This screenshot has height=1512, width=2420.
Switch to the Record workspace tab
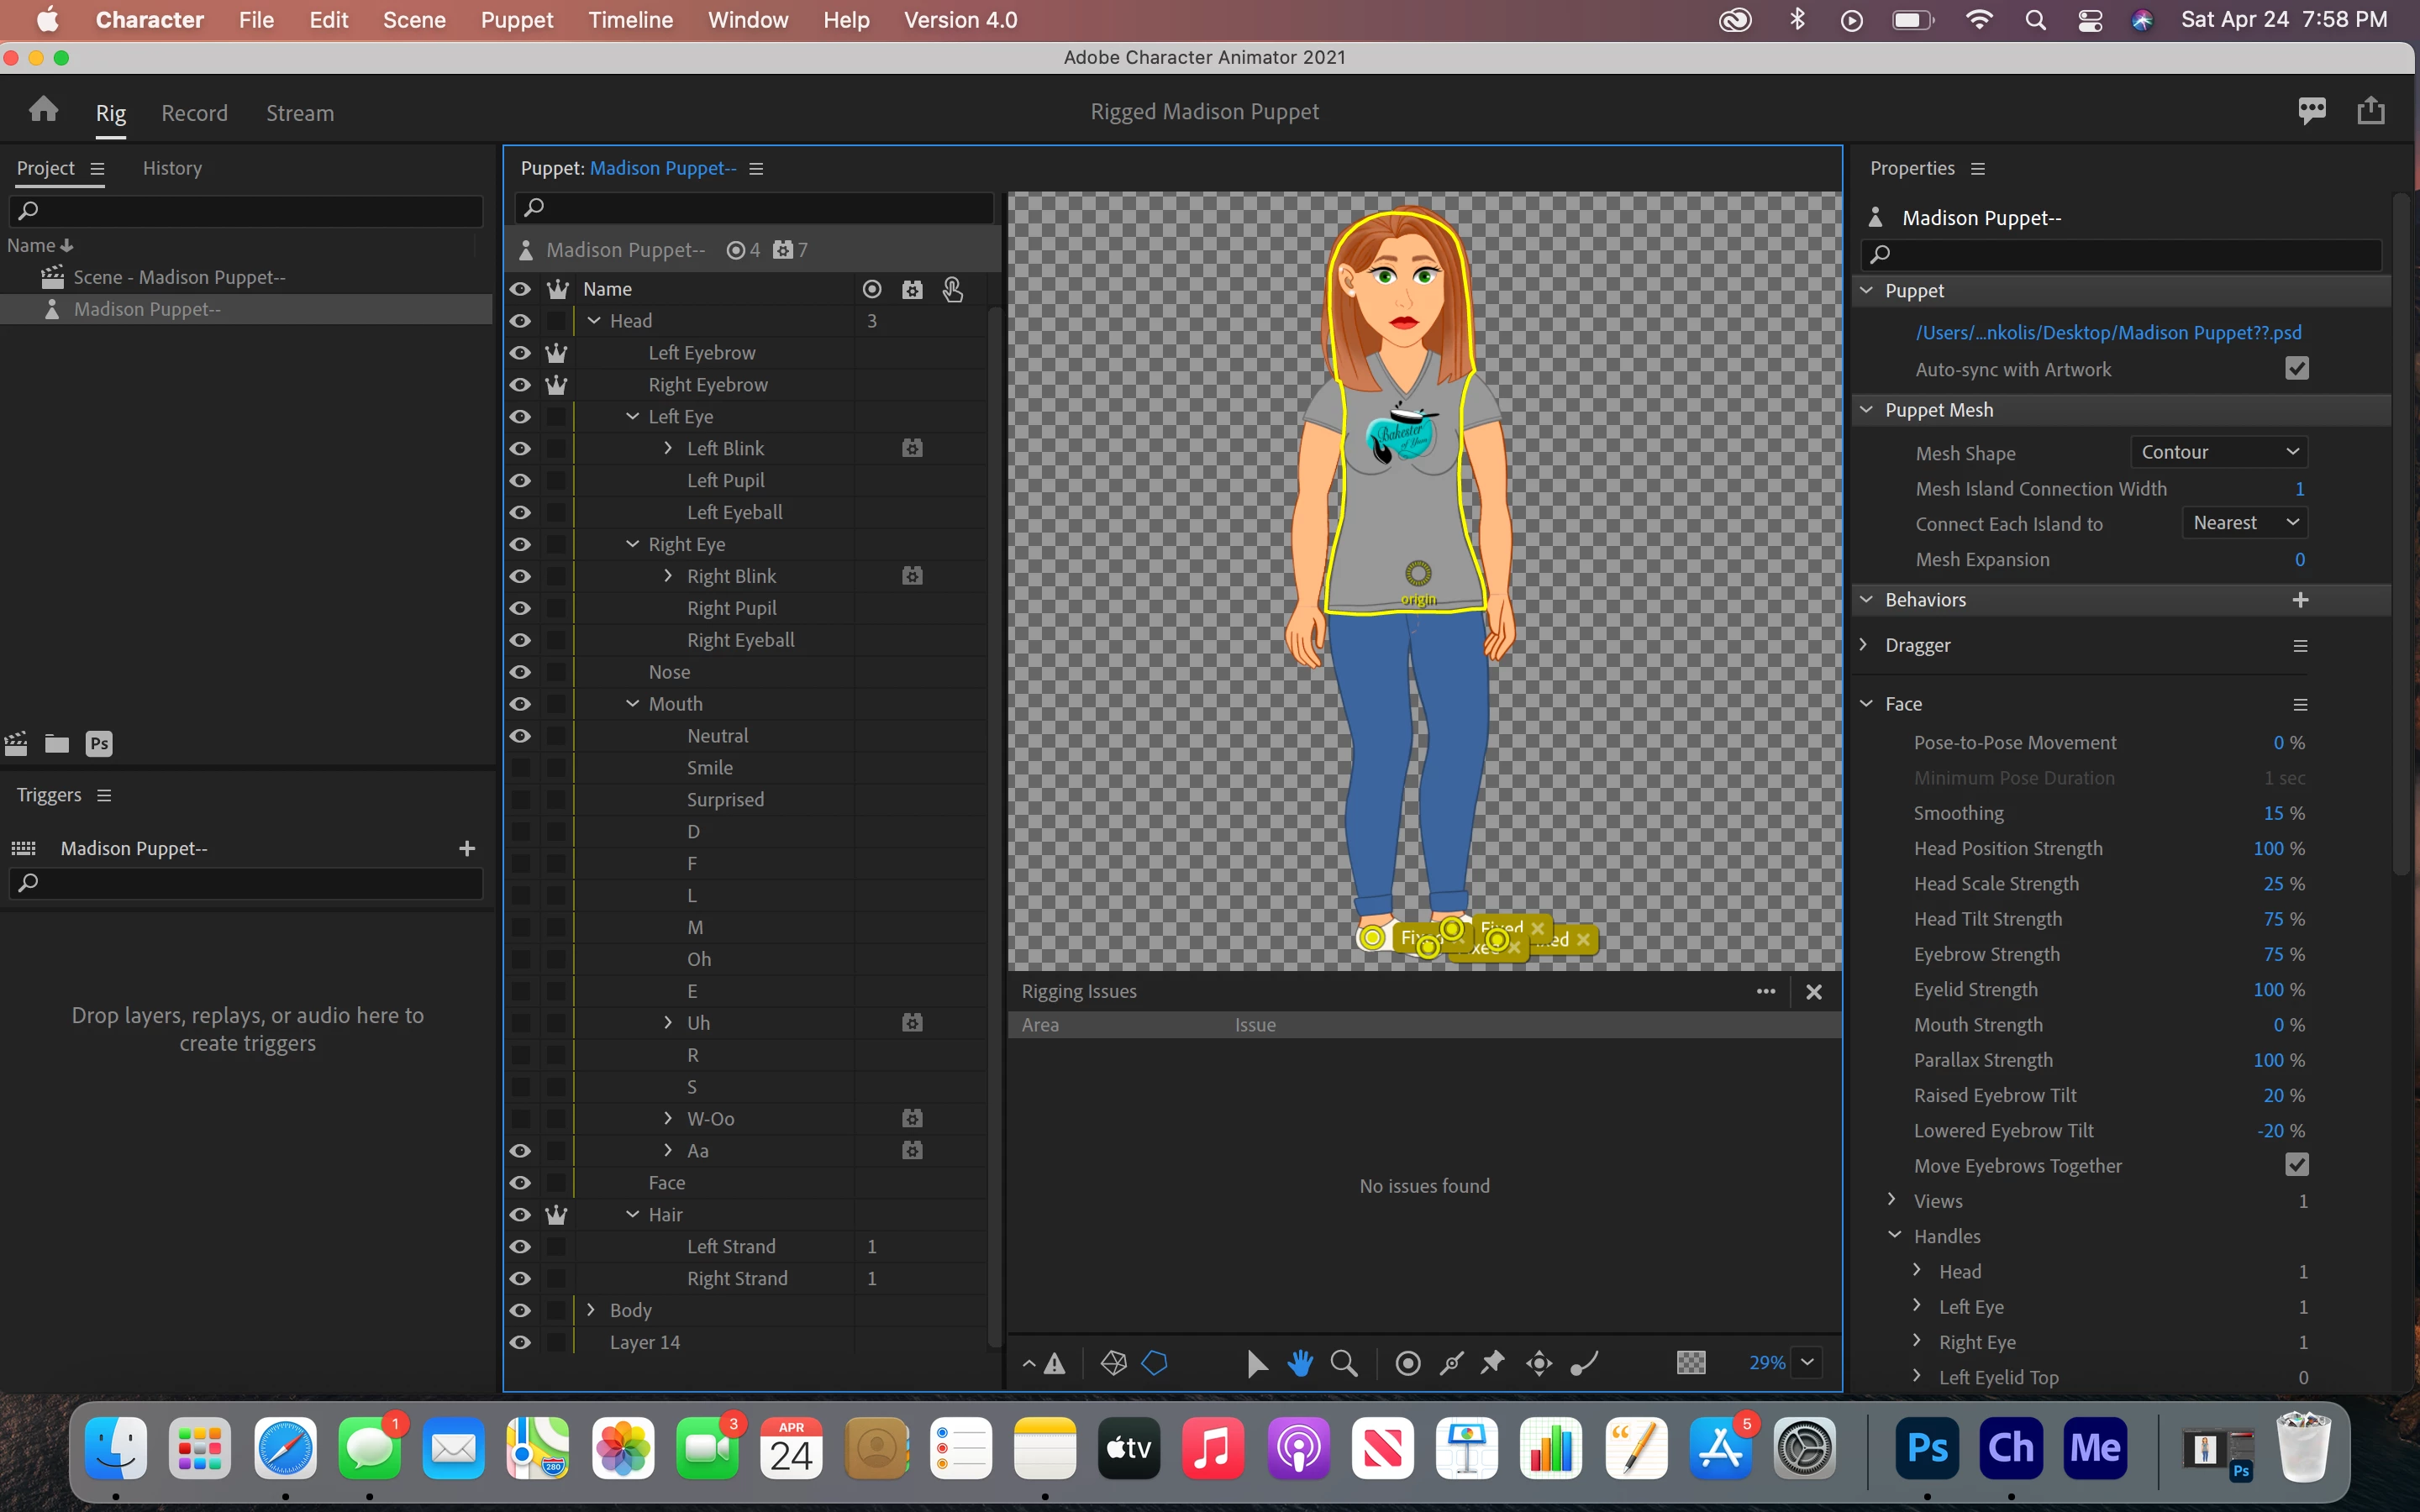pos(194,113)
